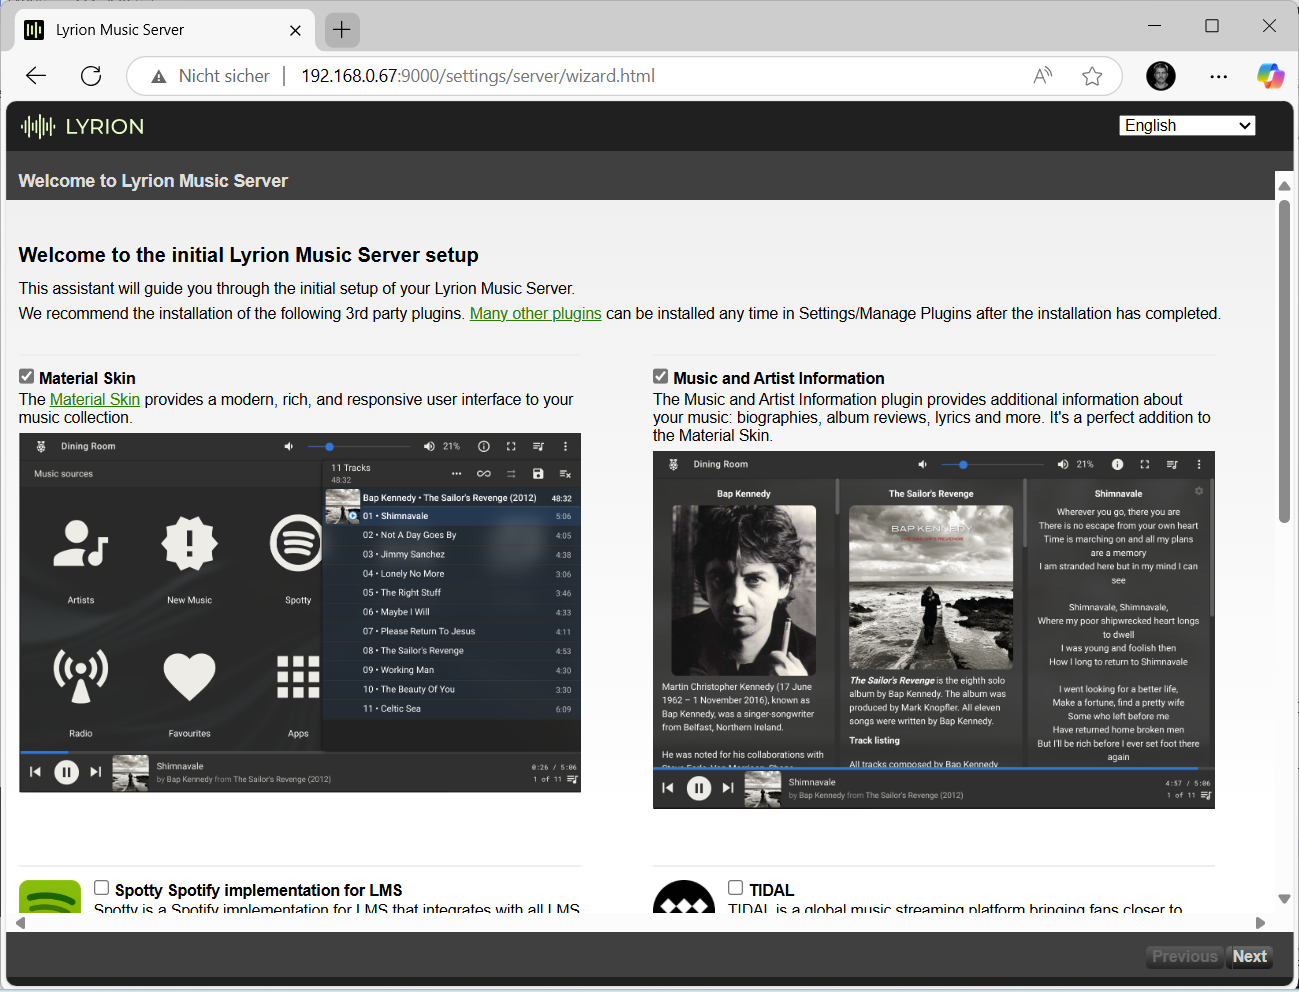Click the Nicht sicher warning icon
This screenshot has width=1299, height=992.
coord(158,76)
